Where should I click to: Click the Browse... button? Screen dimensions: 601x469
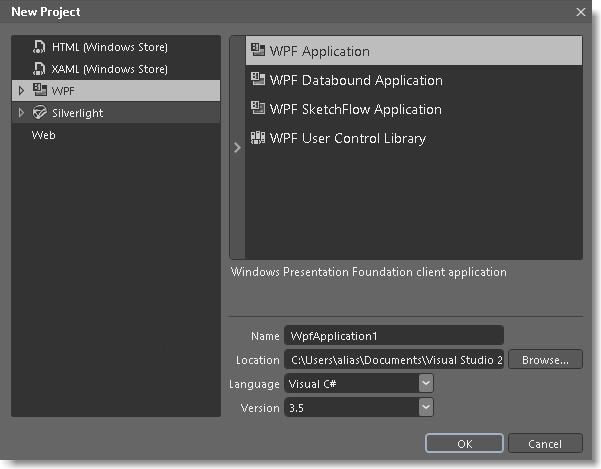[545, 359]
